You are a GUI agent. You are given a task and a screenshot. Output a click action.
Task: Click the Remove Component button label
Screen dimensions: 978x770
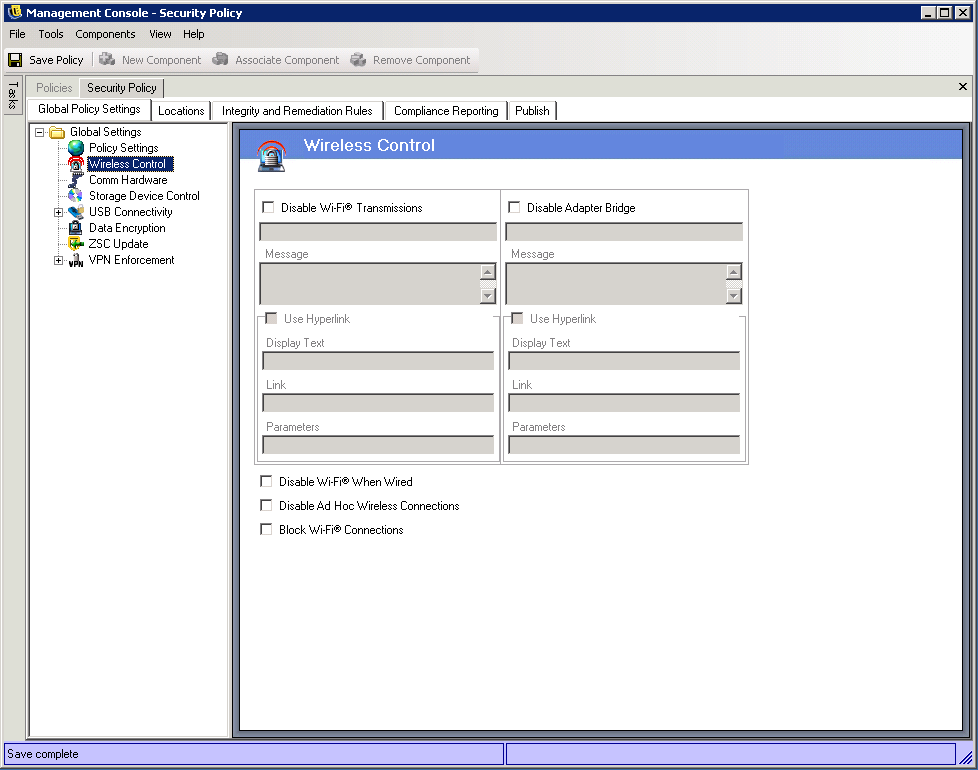tap(422, 60)
